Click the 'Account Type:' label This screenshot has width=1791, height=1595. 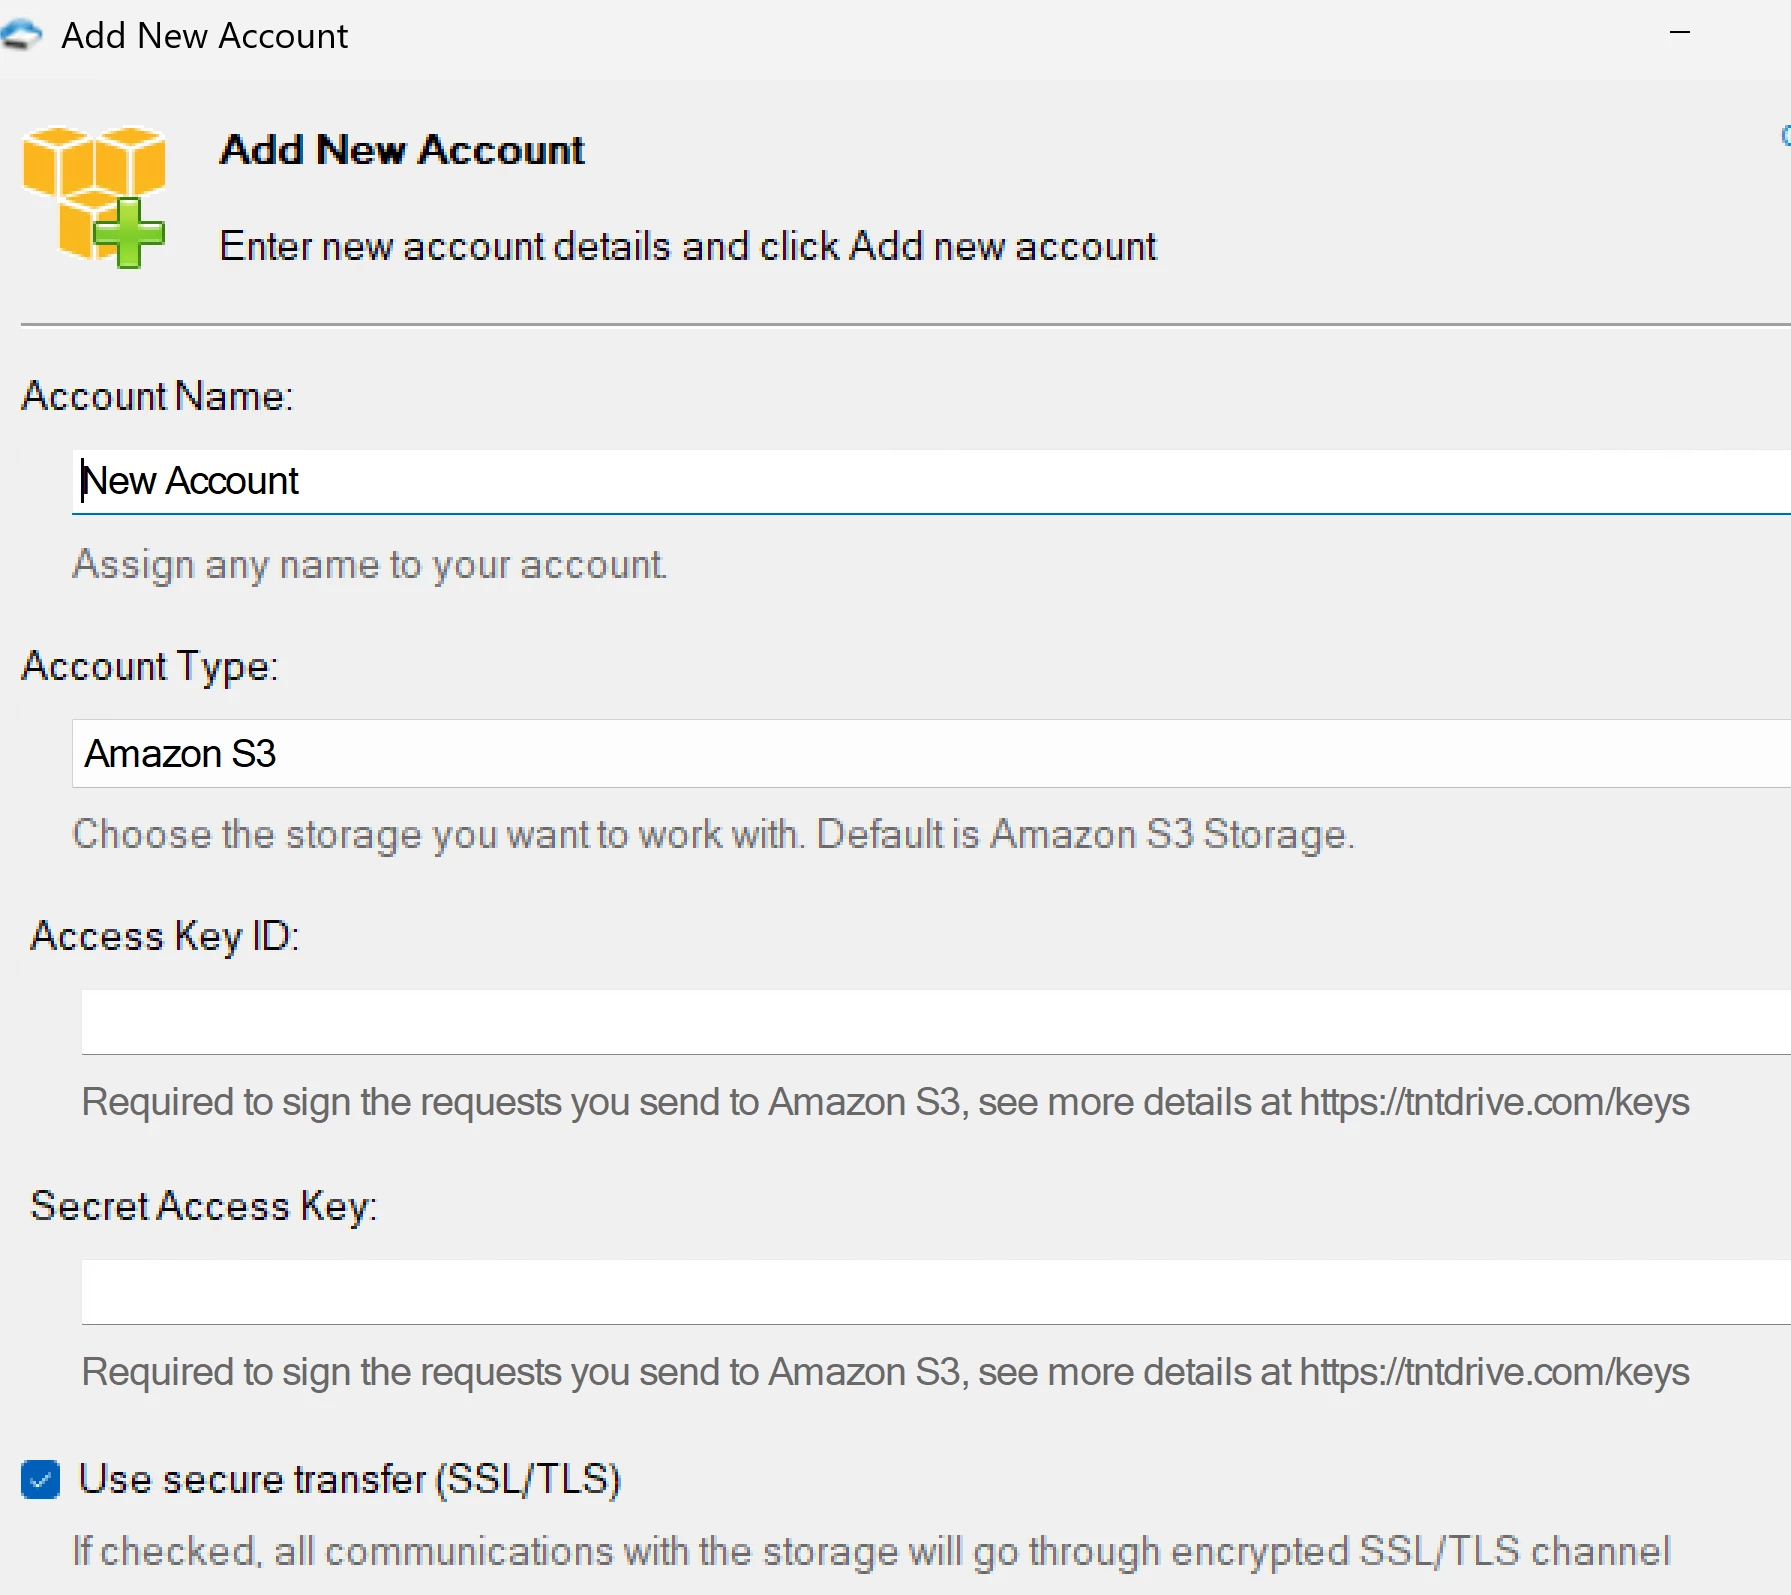pos(150,666)
